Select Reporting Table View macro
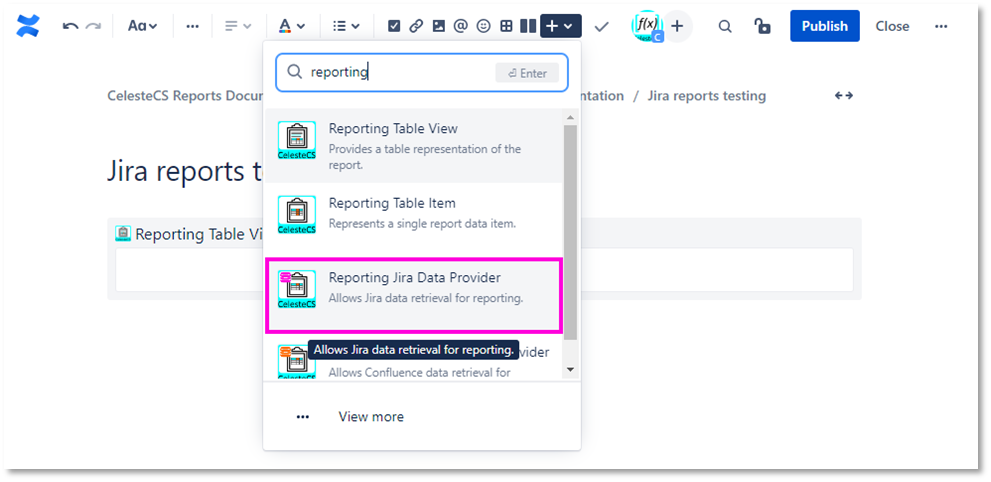The width and height of the screenshot is (991, 482). 413,147
